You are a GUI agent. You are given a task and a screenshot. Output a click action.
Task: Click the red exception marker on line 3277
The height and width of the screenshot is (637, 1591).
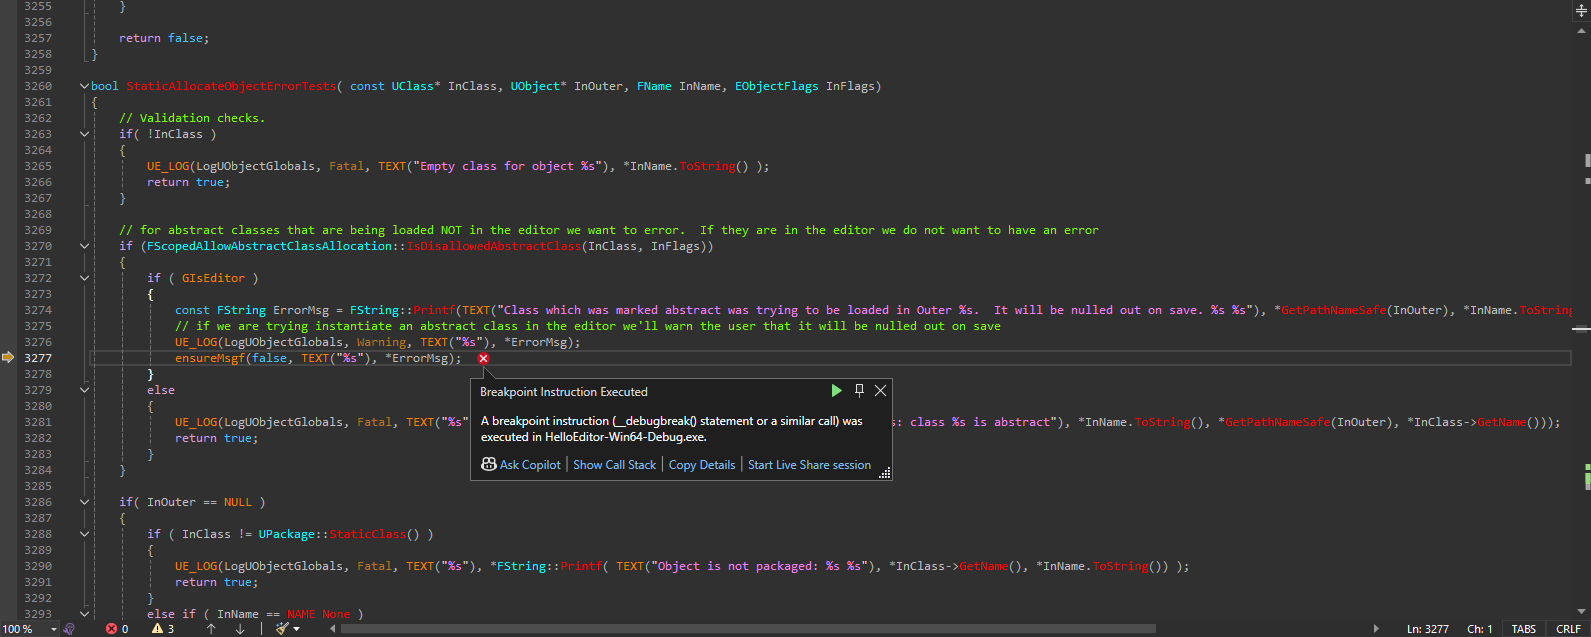[x=483, y=358]
